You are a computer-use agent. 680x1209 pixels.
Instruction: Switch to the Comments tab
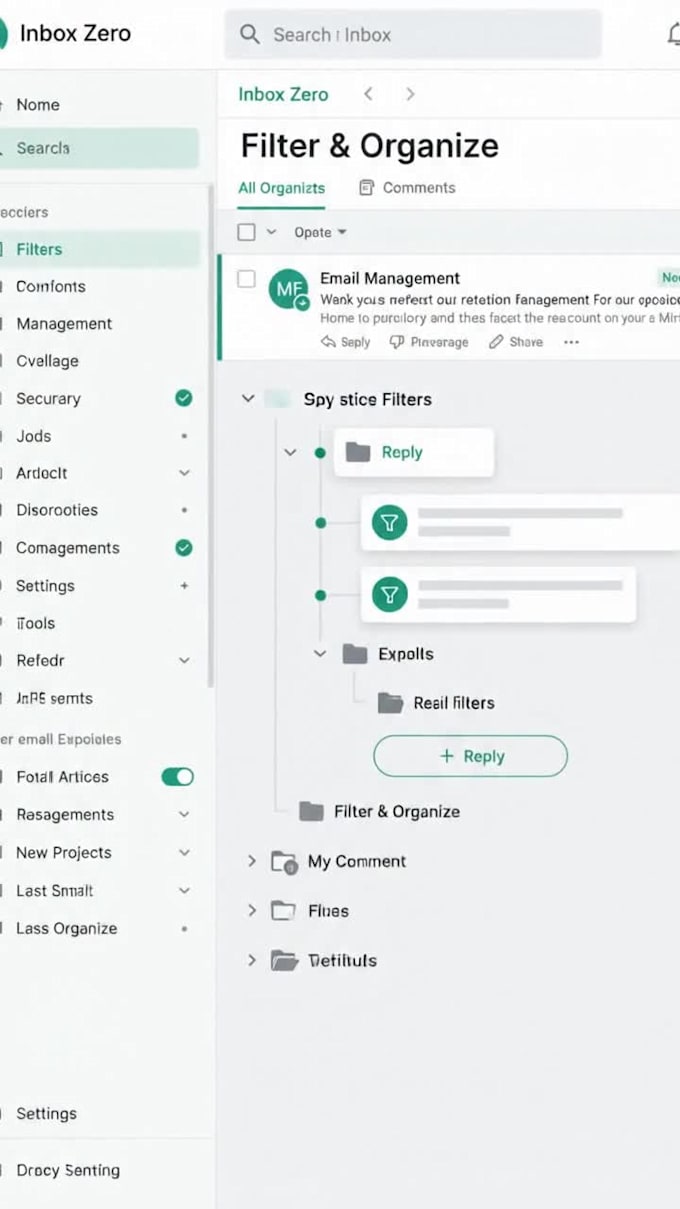point(407,187)
